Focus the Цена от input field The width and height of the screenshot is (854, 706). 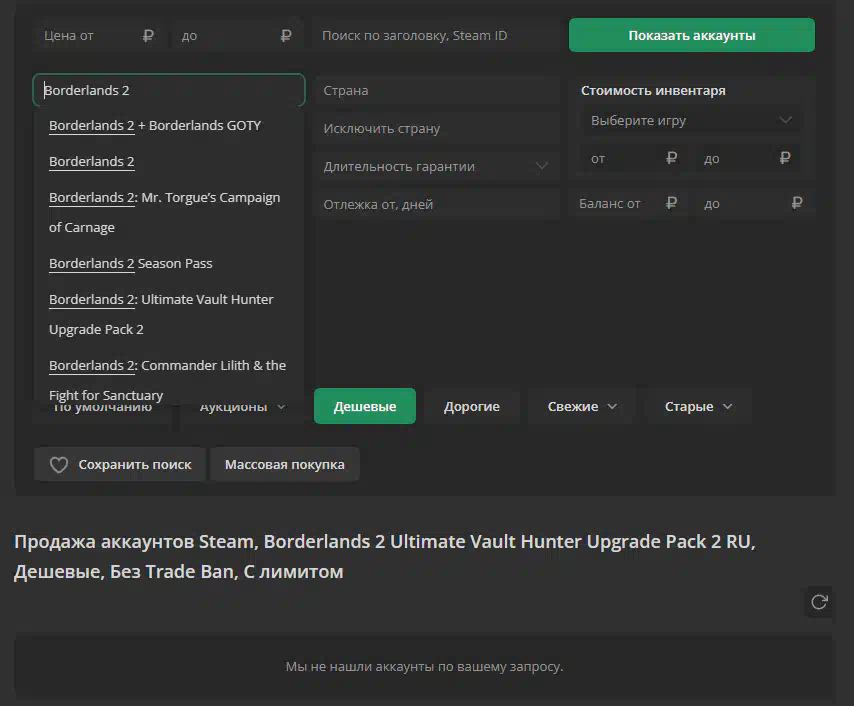(x=99, y=35)
